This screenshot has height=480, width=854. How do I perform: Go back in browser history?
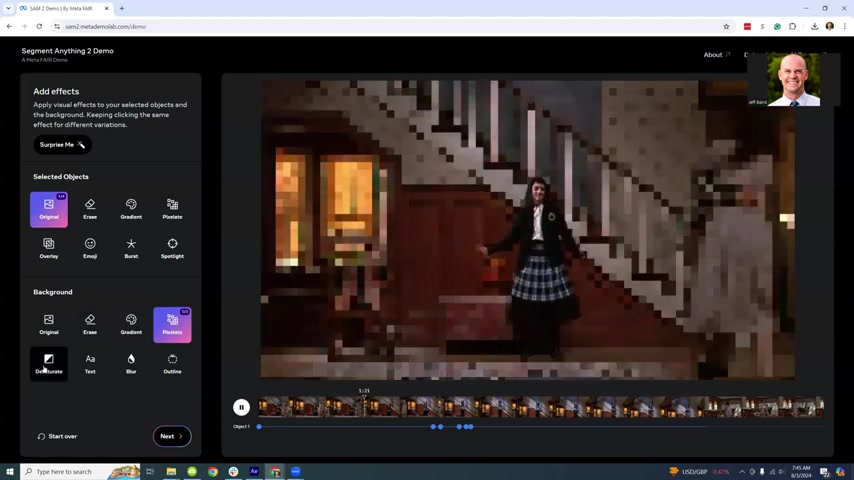point(9,26)
